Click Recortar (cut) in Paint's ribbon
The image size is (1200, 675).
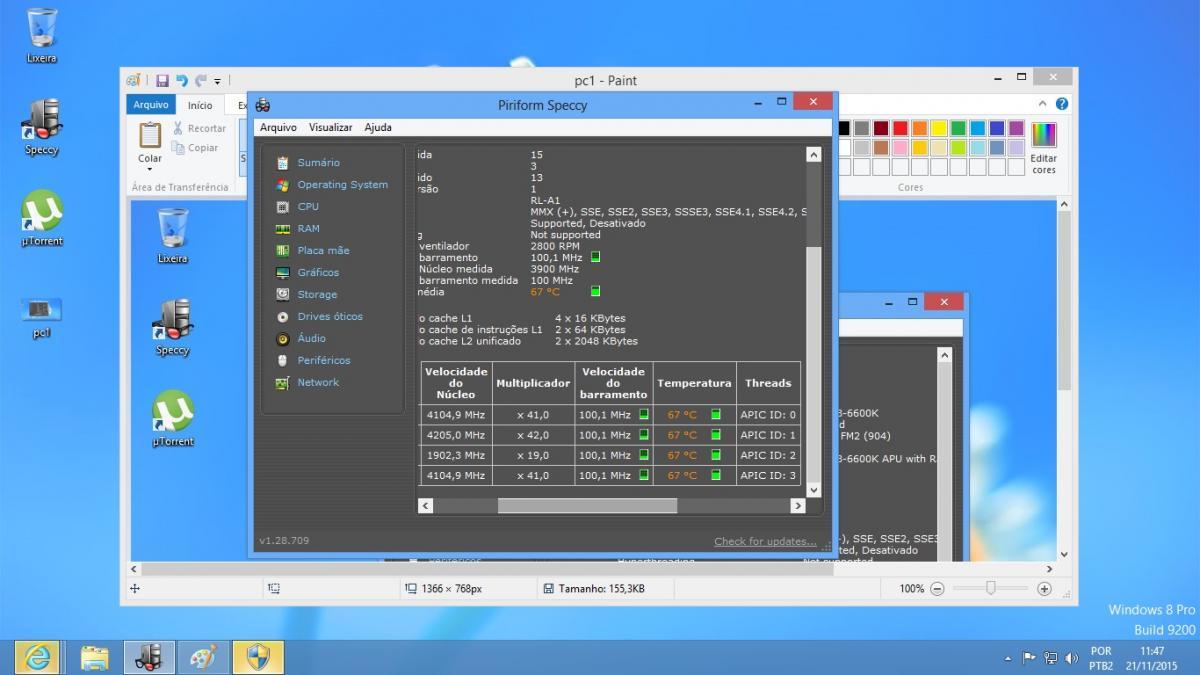[199, 128]
